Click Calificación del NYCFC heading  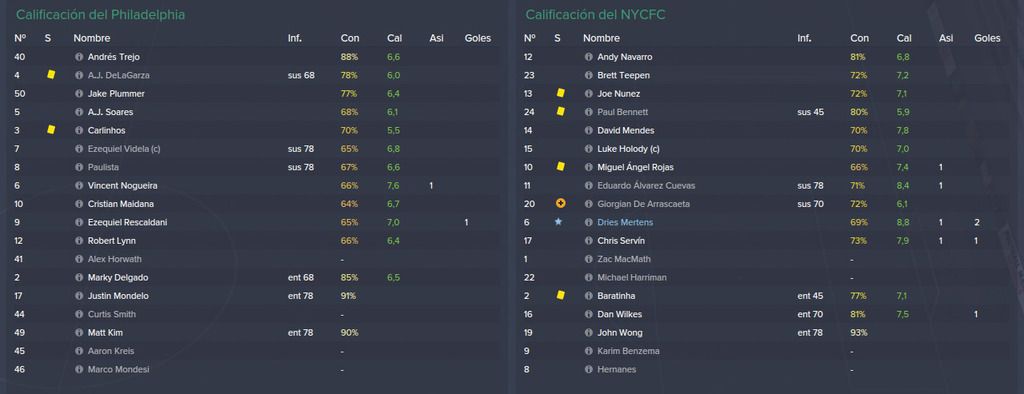tap(596, 14)
